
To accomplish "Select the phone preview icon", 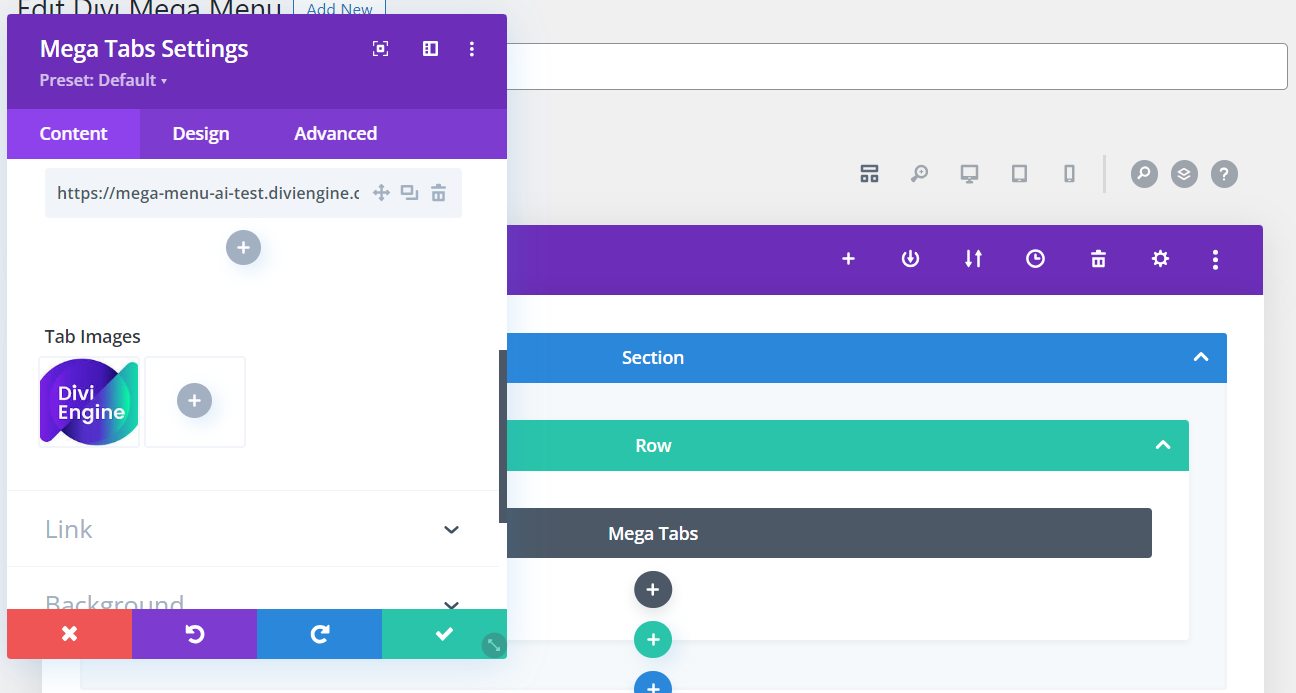I will (1069, 174).
